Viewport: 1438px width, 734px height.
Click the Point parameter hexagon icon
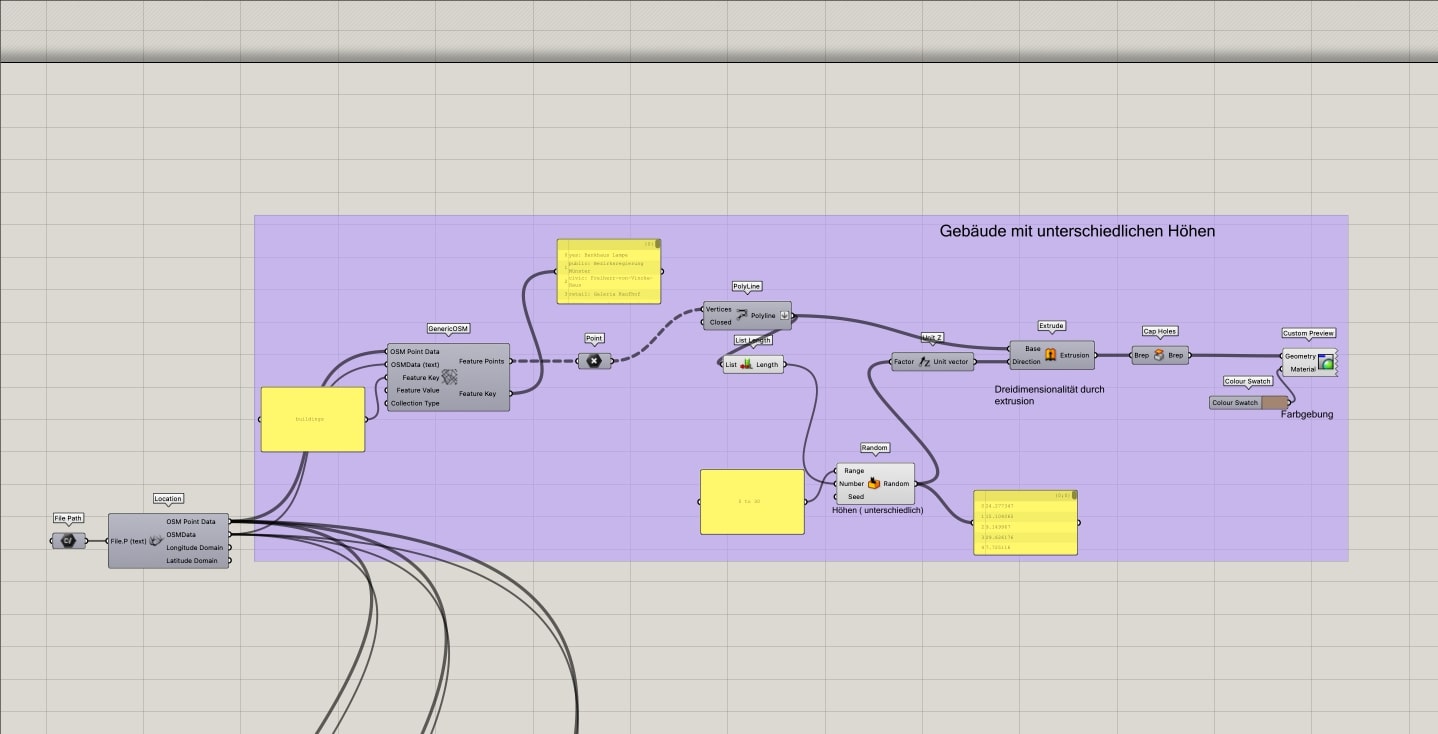click(594, 360)
